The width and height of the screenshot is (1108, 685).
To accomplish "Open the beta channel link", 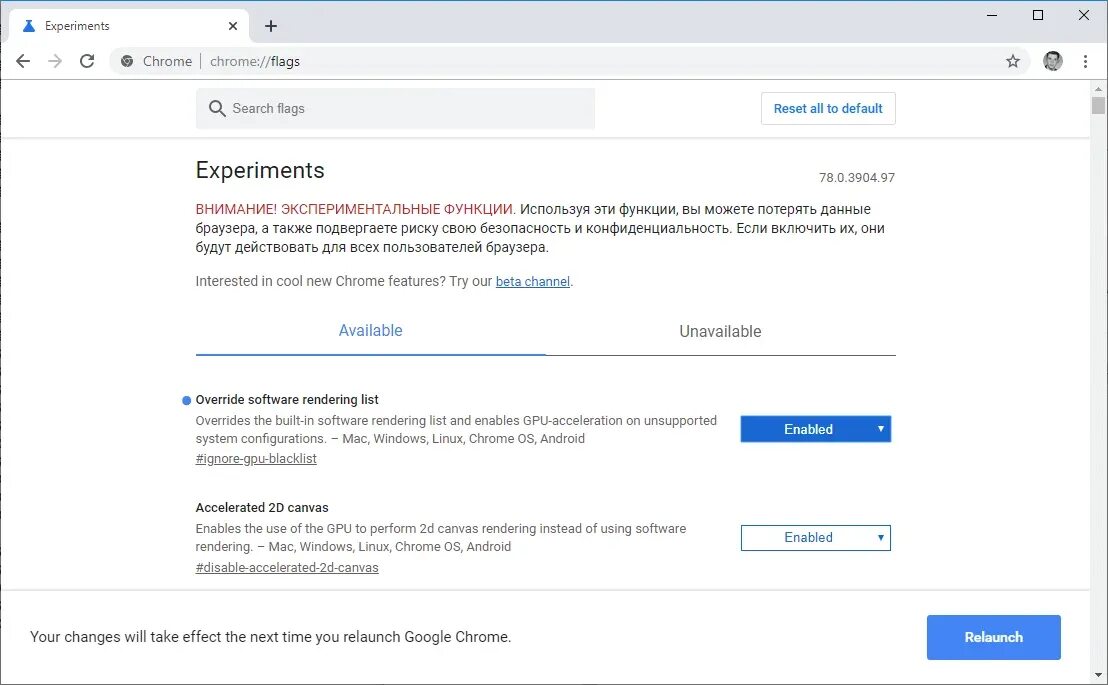I will pyautogui.click(x=533, y=281).
